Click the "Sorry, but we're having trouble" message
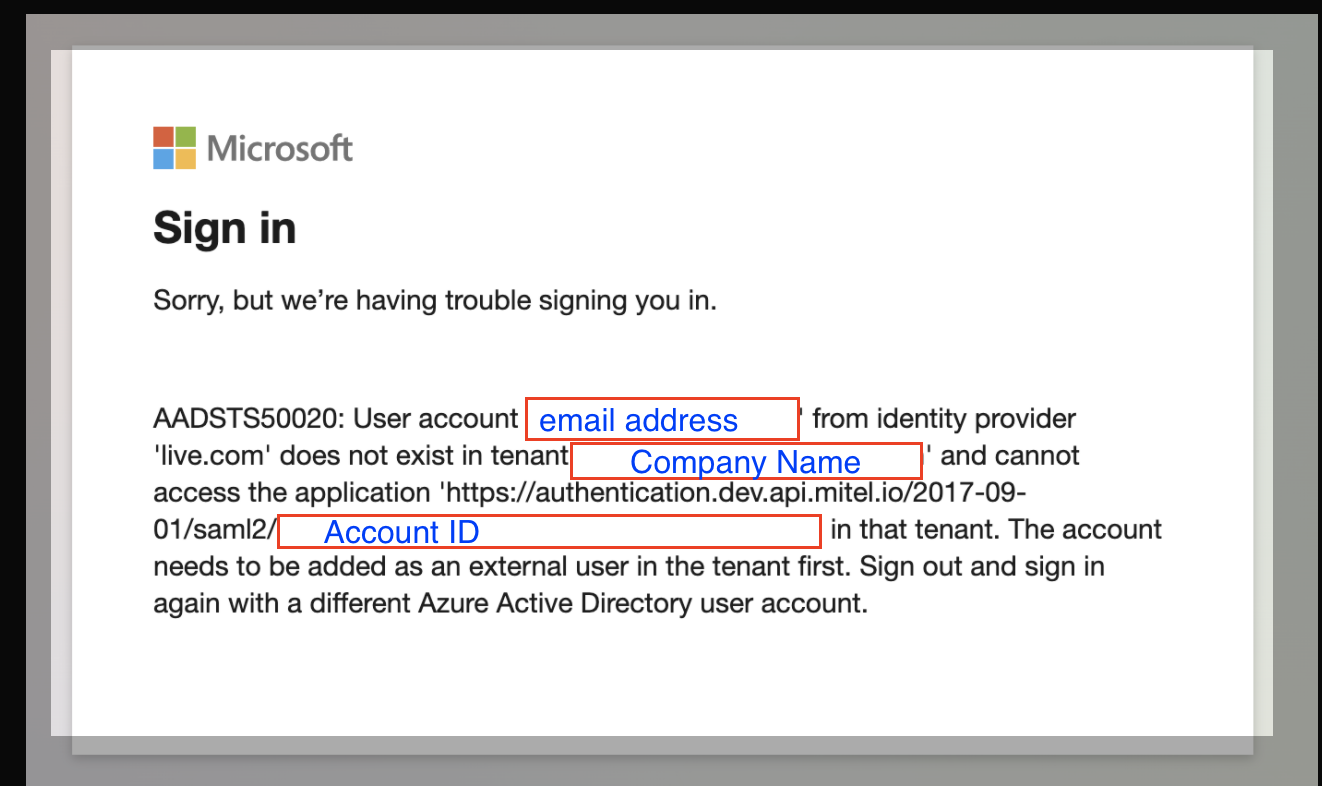This screenshot has height=786, width=1322. (x=434, y=300)
